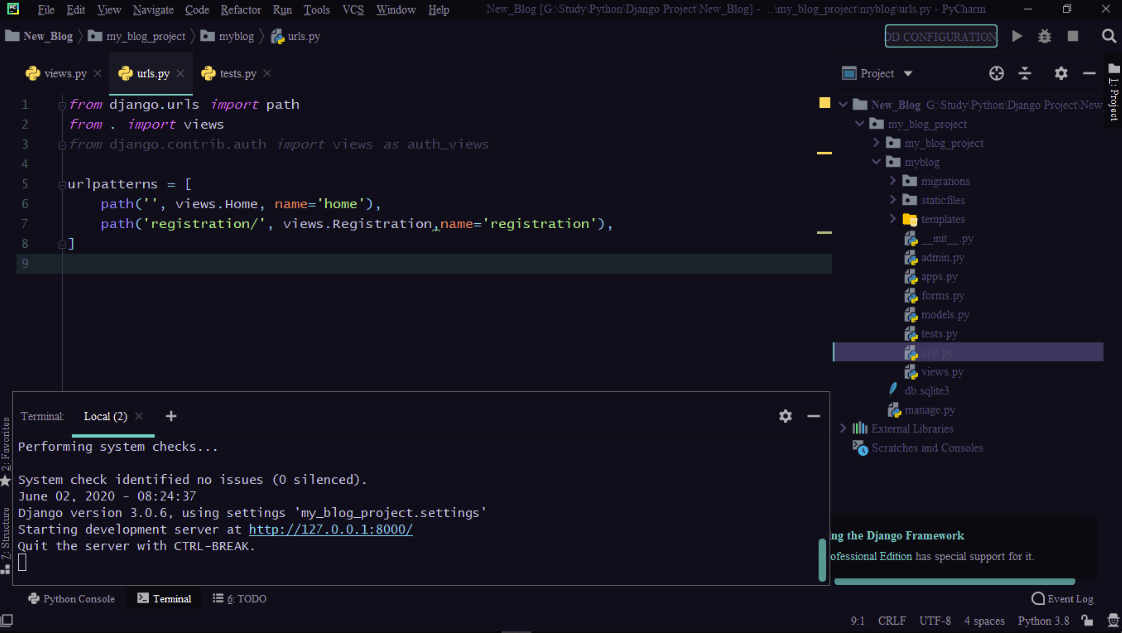Click the yellow inspection indicator square
Image resolution: width=1122 pixels, height=633 pixels.
tap(824, 103)
